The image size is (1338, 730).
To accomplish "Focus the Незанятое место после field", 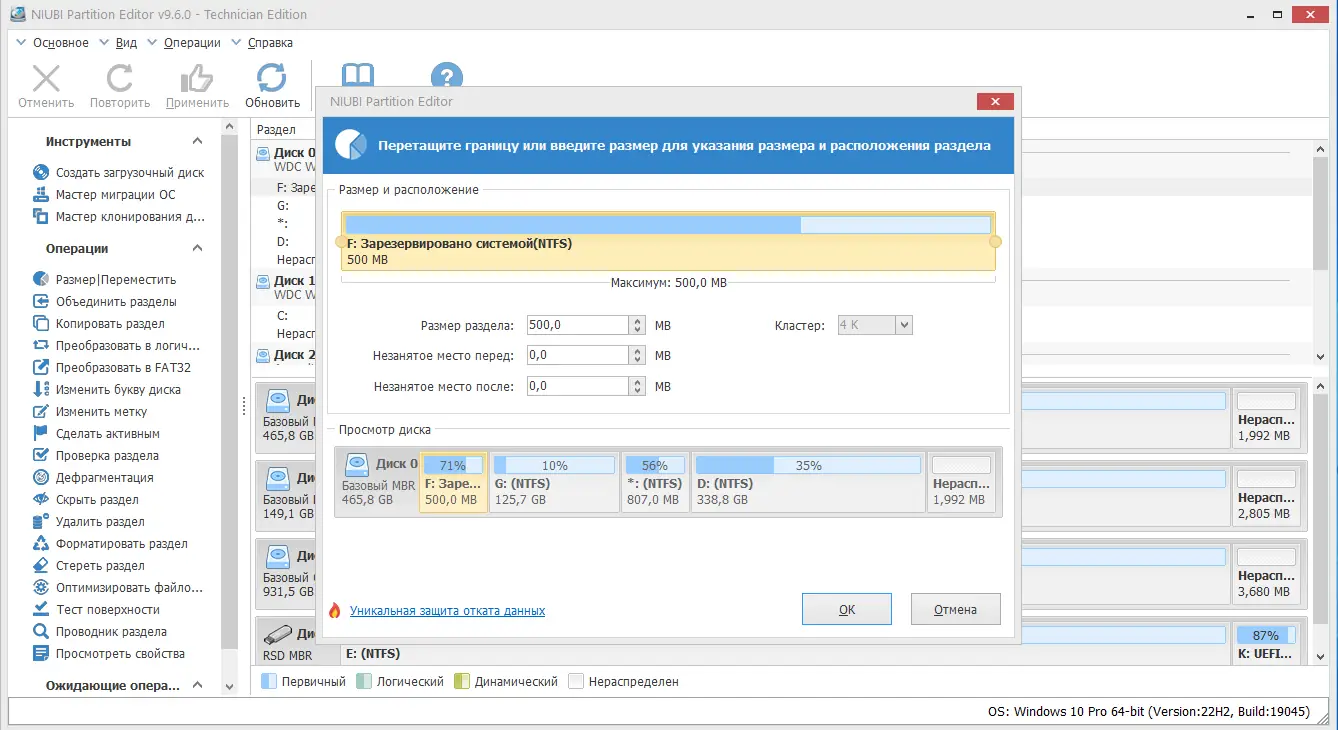I will coord(579,386).
